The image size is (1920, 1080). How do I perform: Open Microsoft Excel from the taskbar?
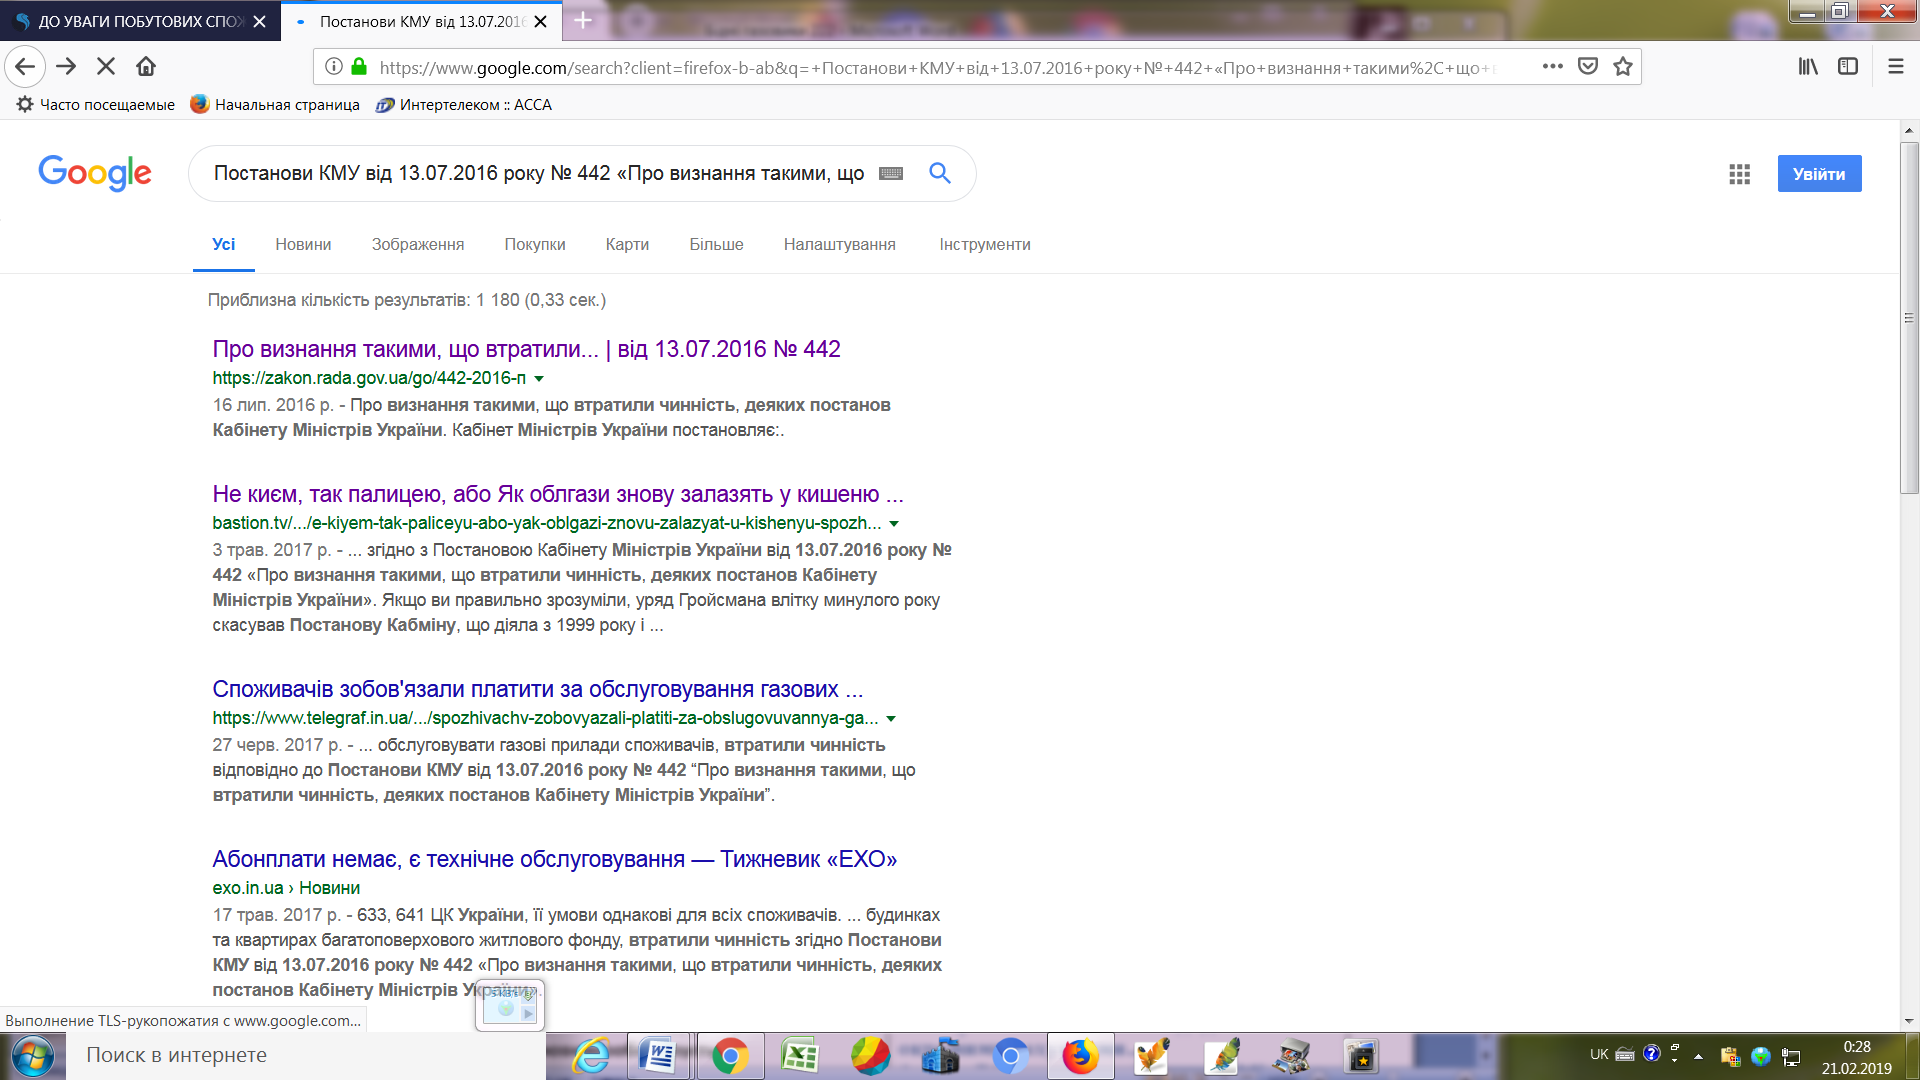point(800,1057)
